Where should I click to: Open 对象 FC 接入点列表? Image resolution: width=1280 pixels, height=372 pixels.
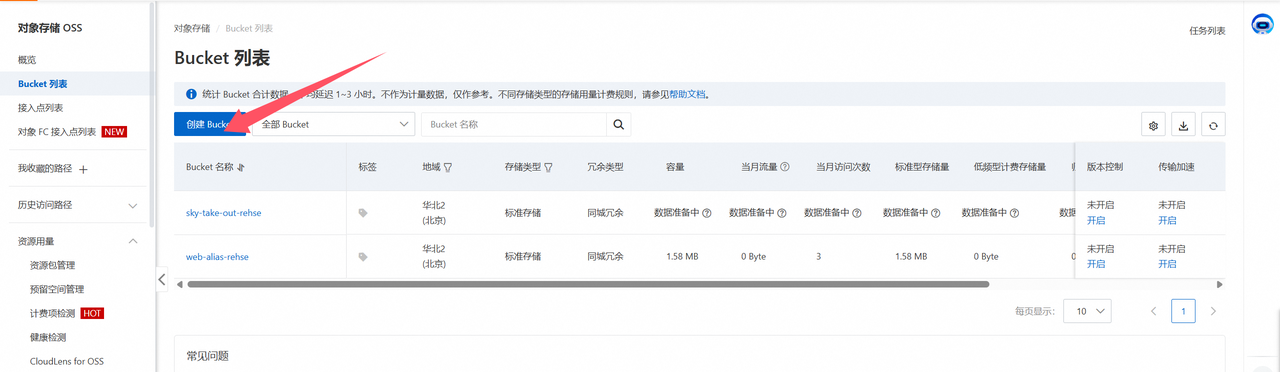click(57, 132)
